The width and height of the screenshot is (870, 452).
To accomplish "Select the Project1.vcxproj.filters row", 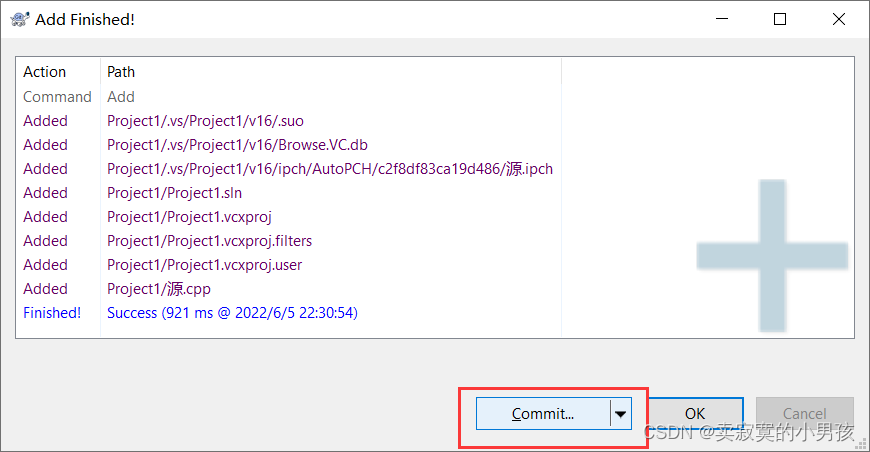I will [x=289, y=241].
